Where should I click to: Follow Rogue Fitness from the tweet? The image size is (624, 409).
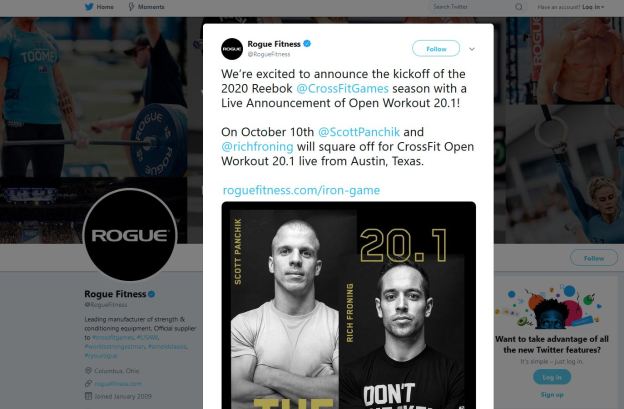[x=436, y=49]
